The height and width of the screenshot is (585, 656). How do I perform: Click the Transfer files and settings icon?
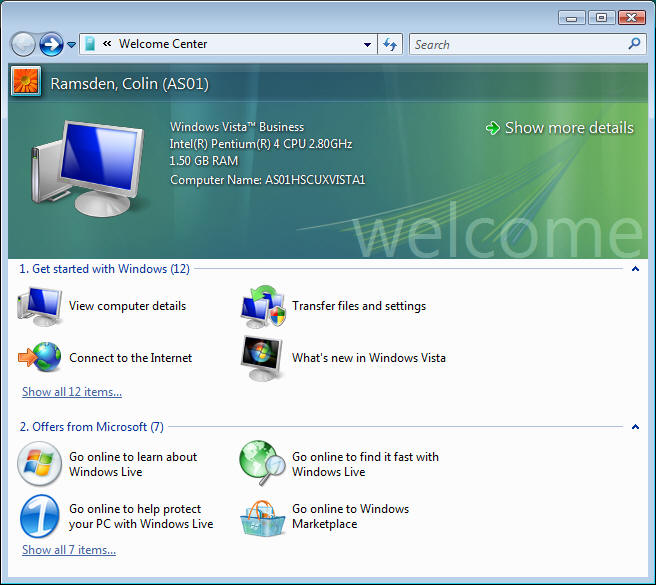coord(263,306)
